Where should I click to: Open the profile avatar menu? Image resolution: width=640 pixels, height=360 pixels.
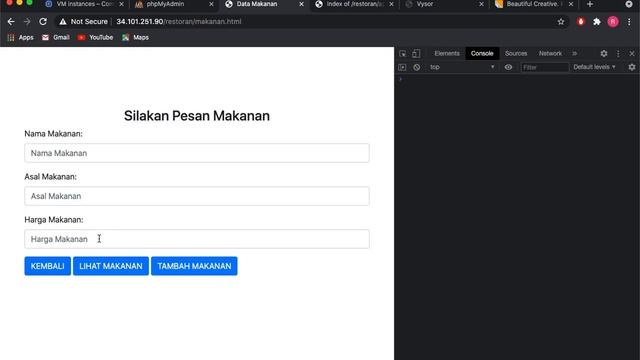tap(613, 22)
